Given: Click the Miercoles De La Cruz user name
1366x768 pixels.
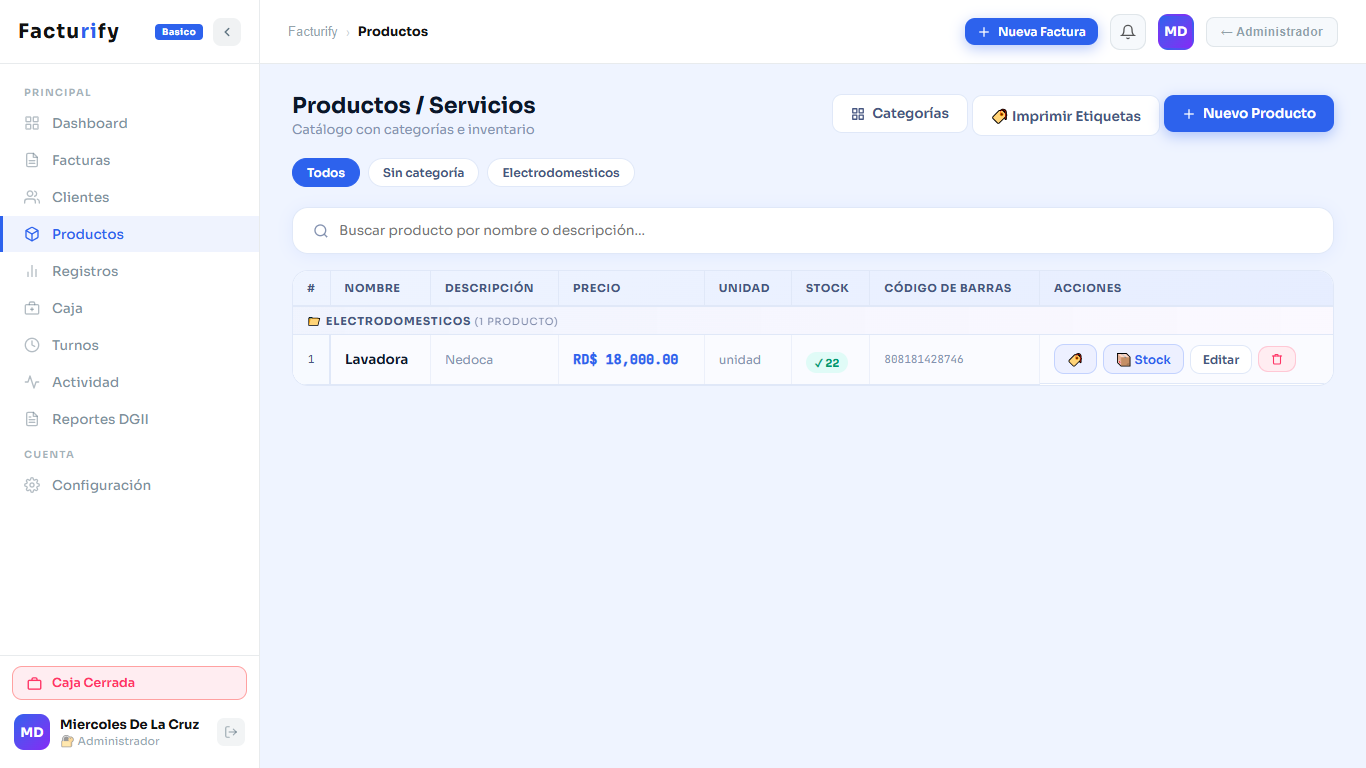Looking at the screenshot, I should [x=129, y=724].
